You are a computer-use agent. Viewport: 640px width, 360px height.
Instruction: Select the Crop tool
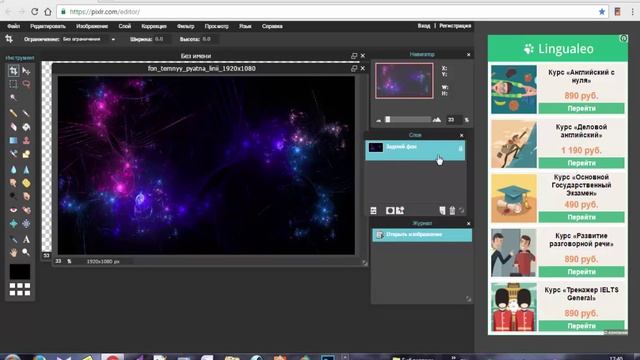pos(13,71)
